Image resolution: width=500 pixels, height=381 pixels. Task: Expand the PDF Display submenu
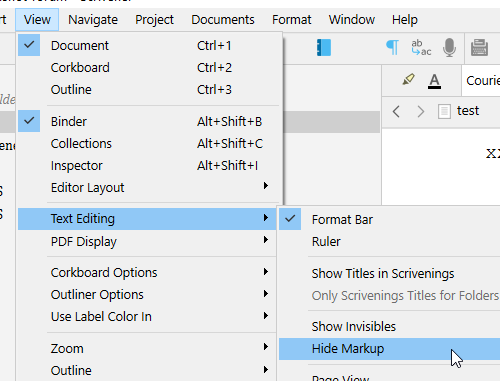(x=147, y=241)
